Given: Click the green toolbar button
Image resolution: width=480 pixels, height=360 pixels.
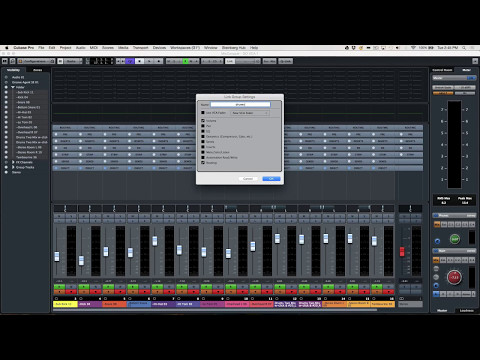Looking at the screenshot, I should click(x=186, y=61).
